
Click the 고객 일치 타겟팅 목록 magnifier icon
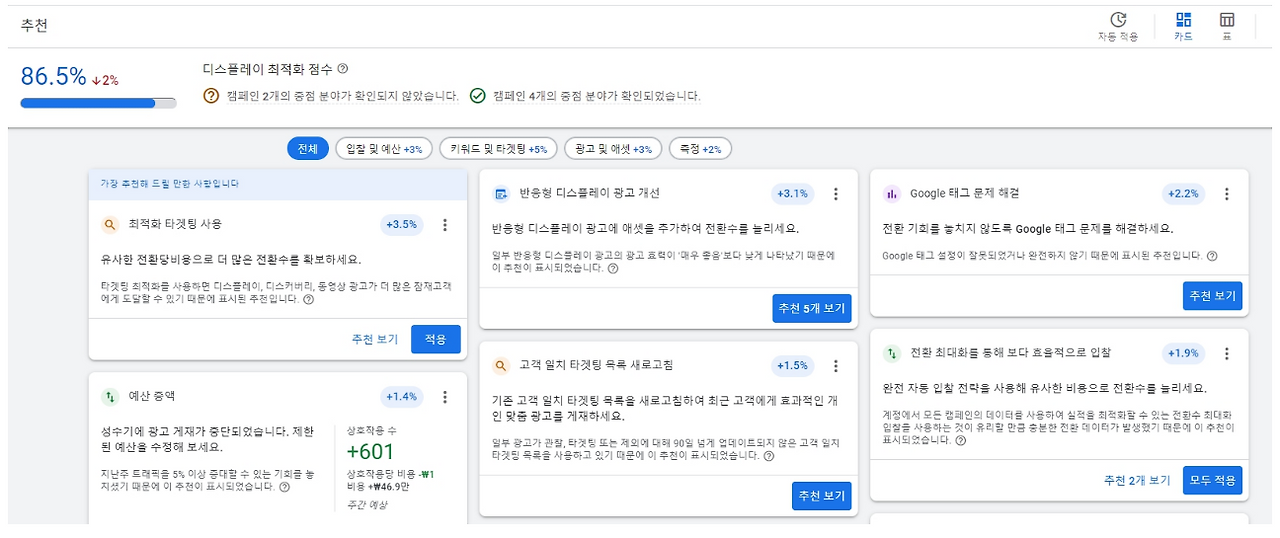pos(501,366)
